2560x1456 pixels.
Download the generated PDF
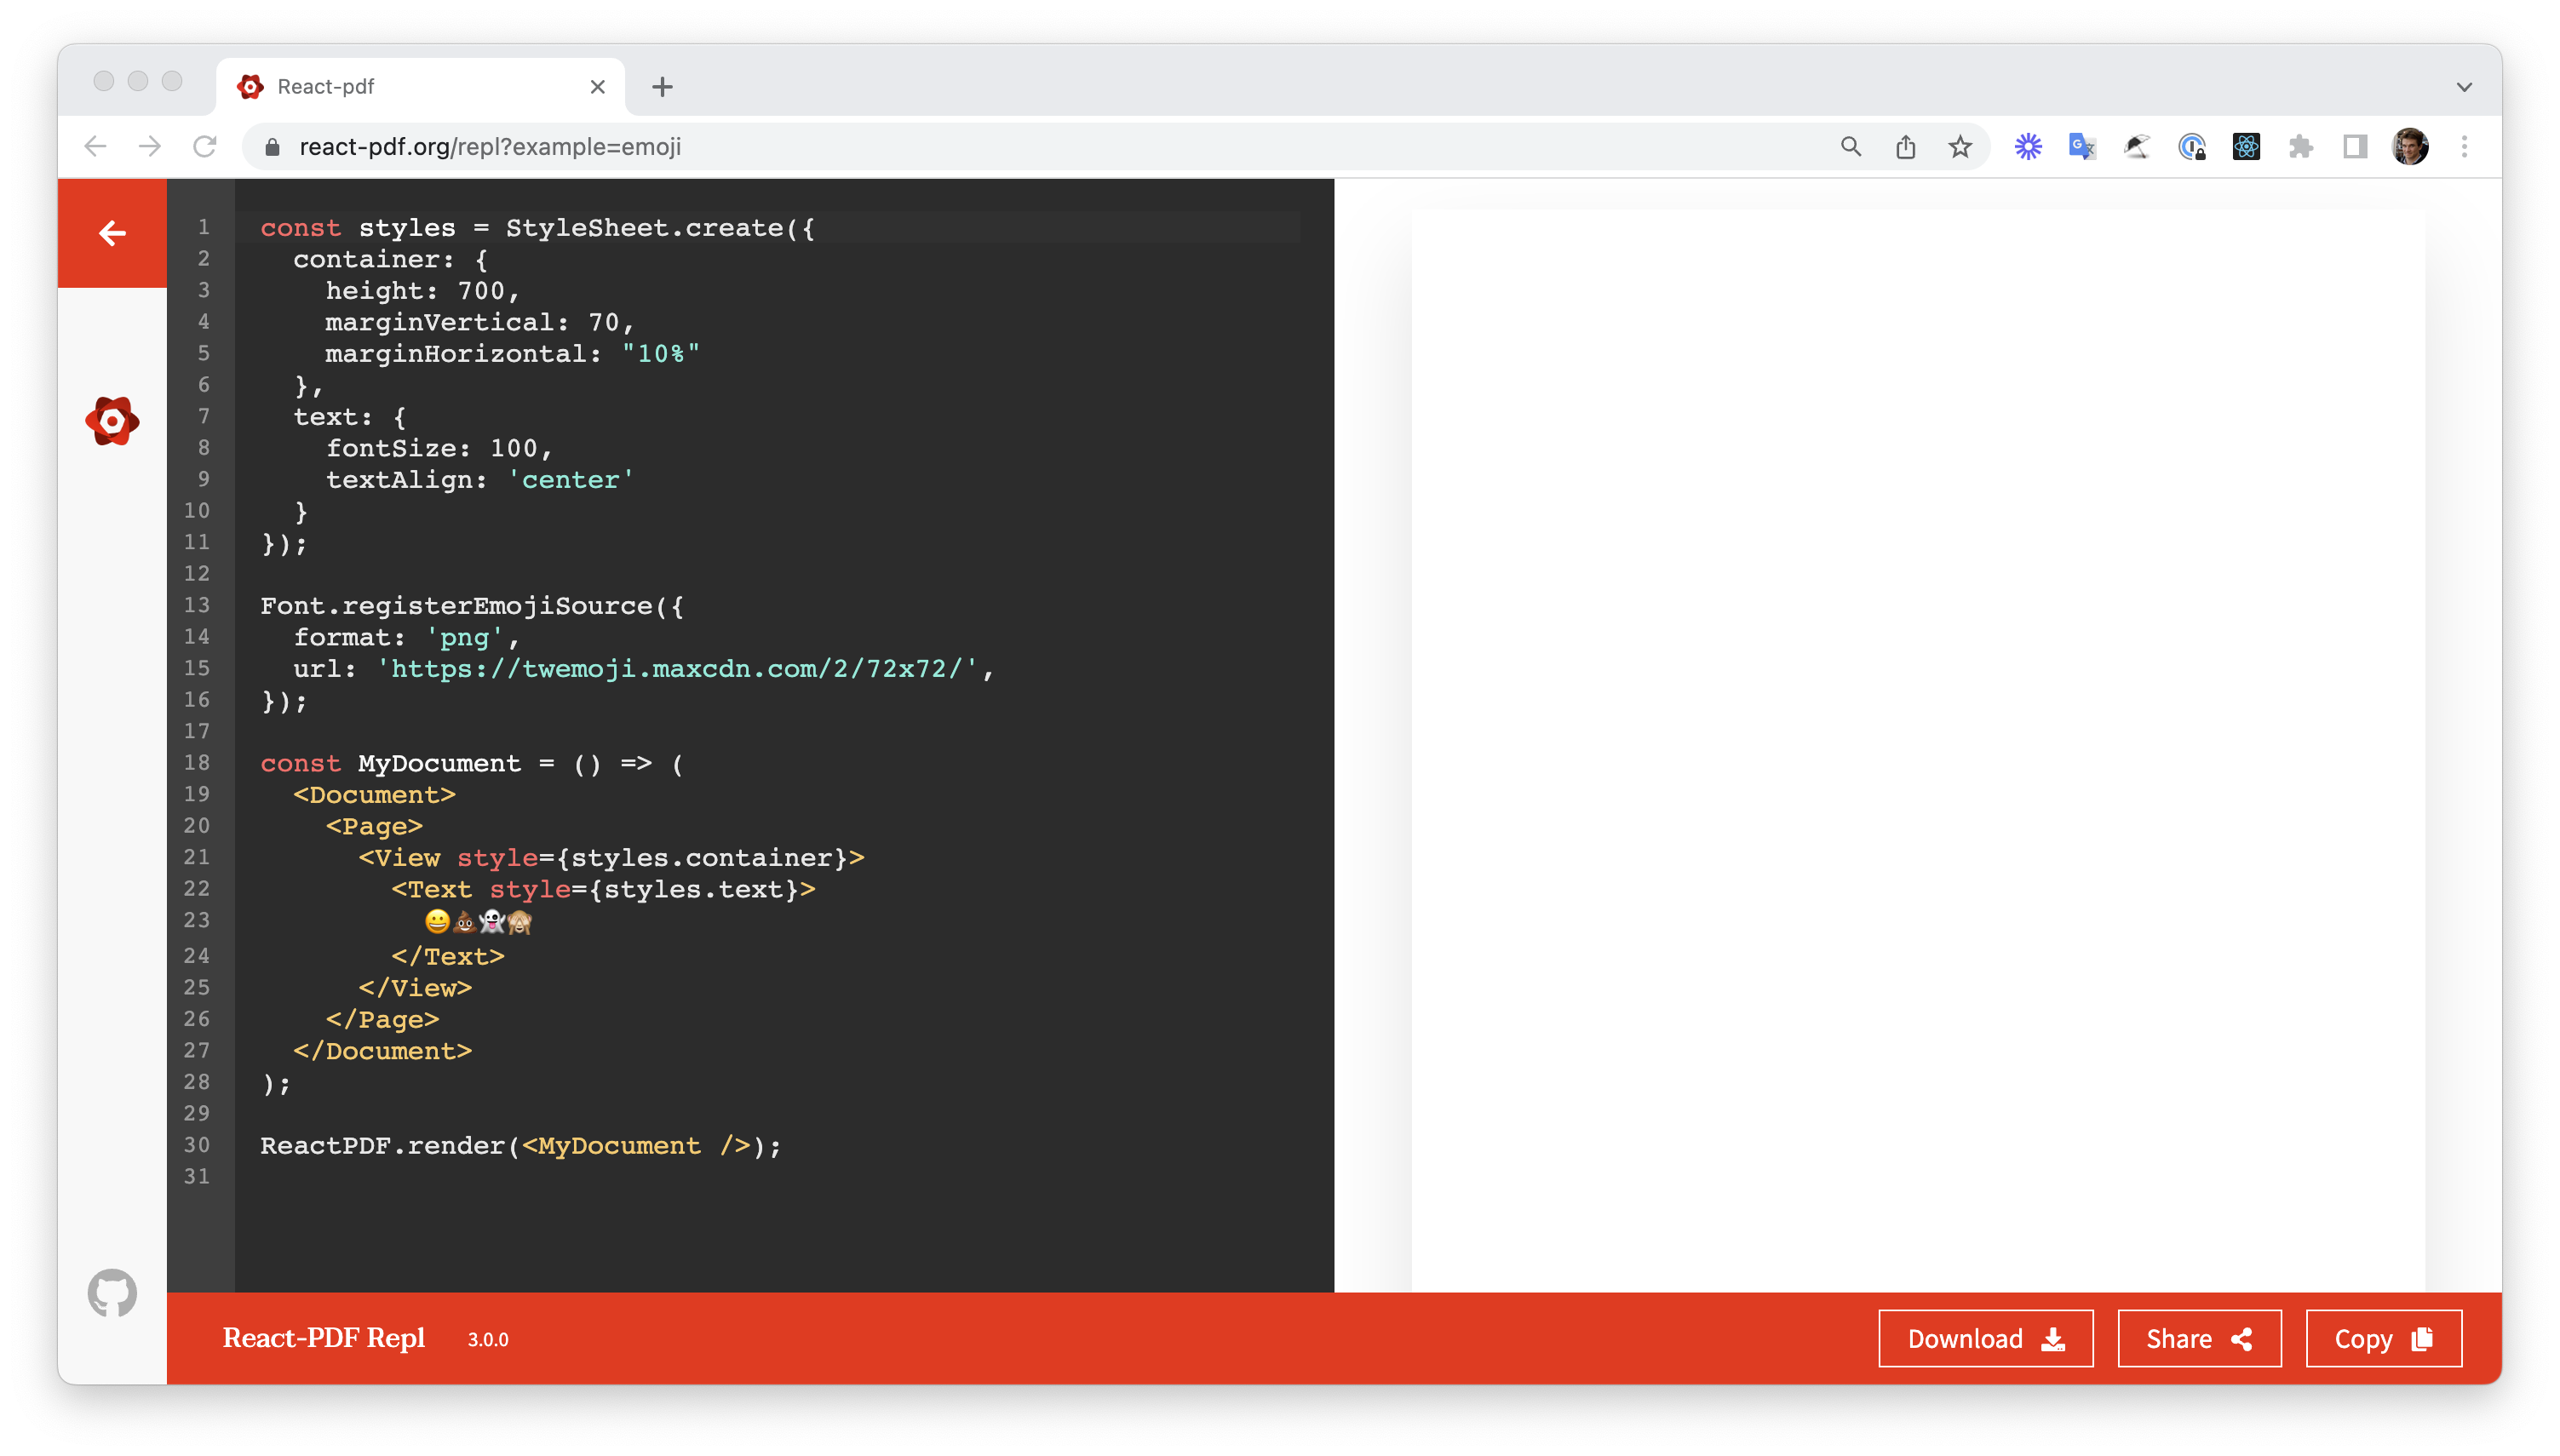[x=1985, y=1338]
